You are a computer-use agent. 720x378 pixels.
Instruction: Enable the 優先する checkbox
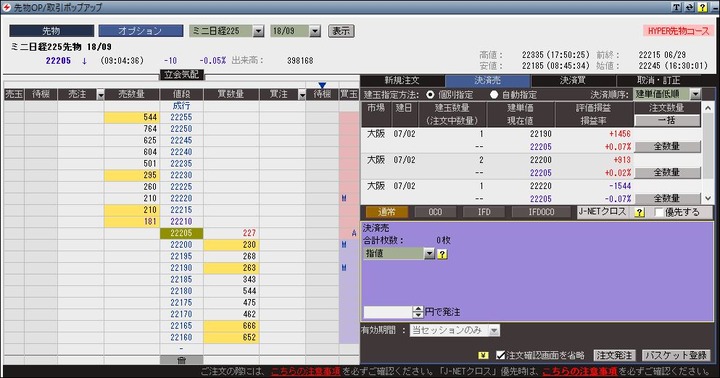(x=659, y=212)
